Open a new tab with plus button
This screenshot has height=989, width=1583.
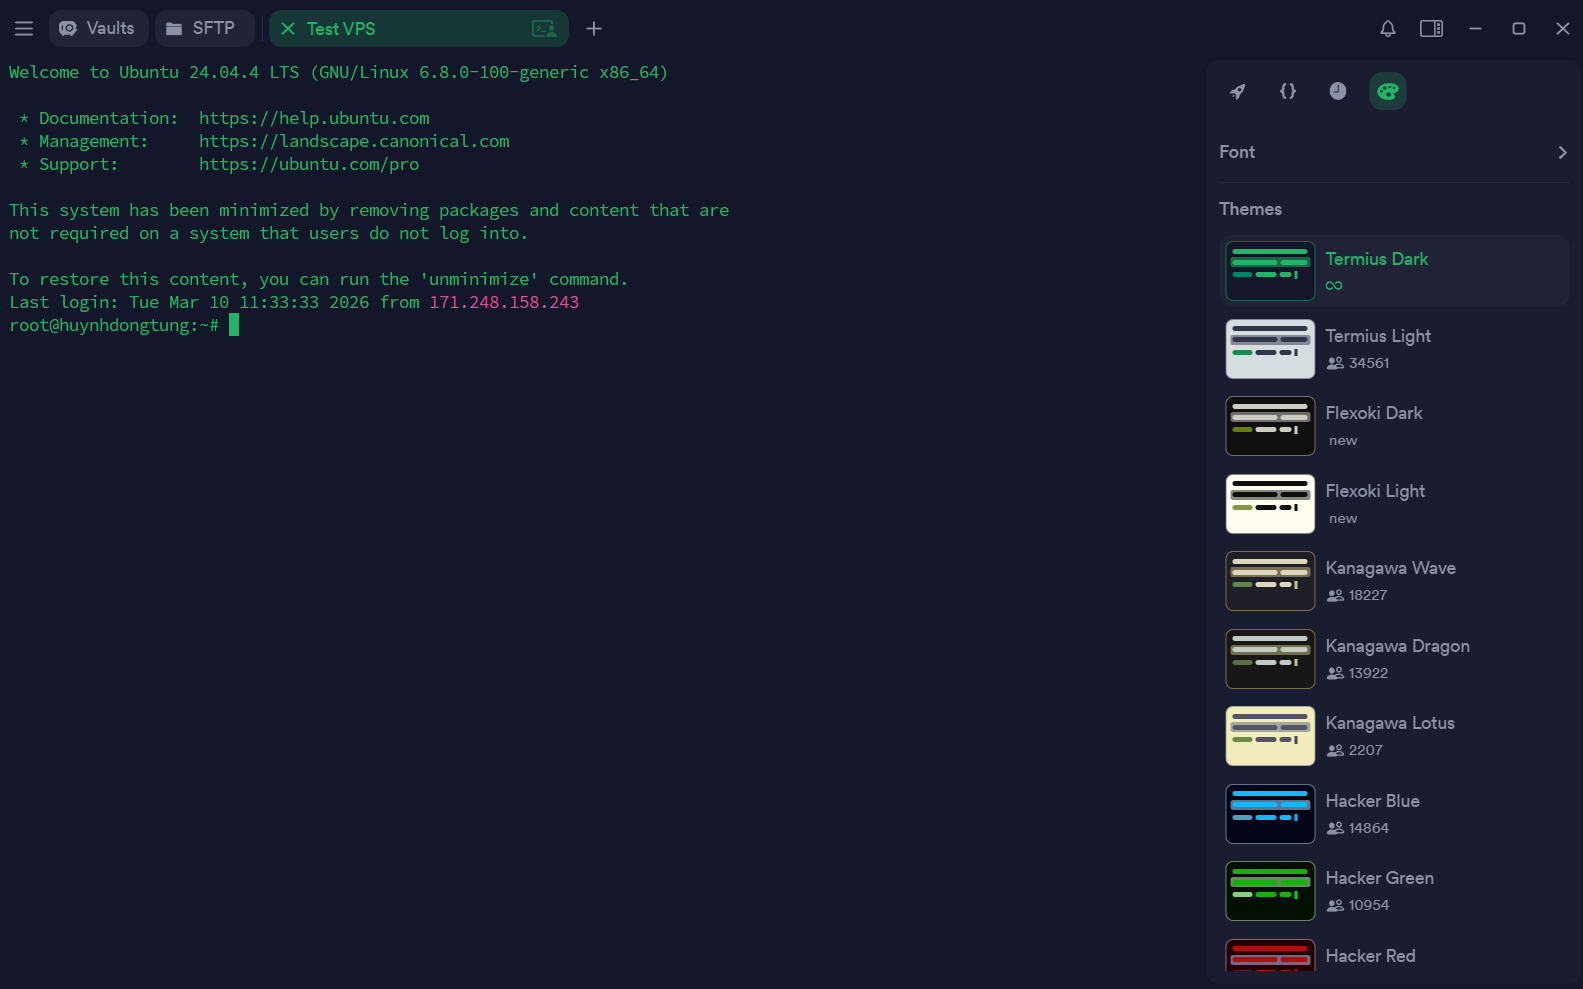pyautogui.click(x=594, y=29)
